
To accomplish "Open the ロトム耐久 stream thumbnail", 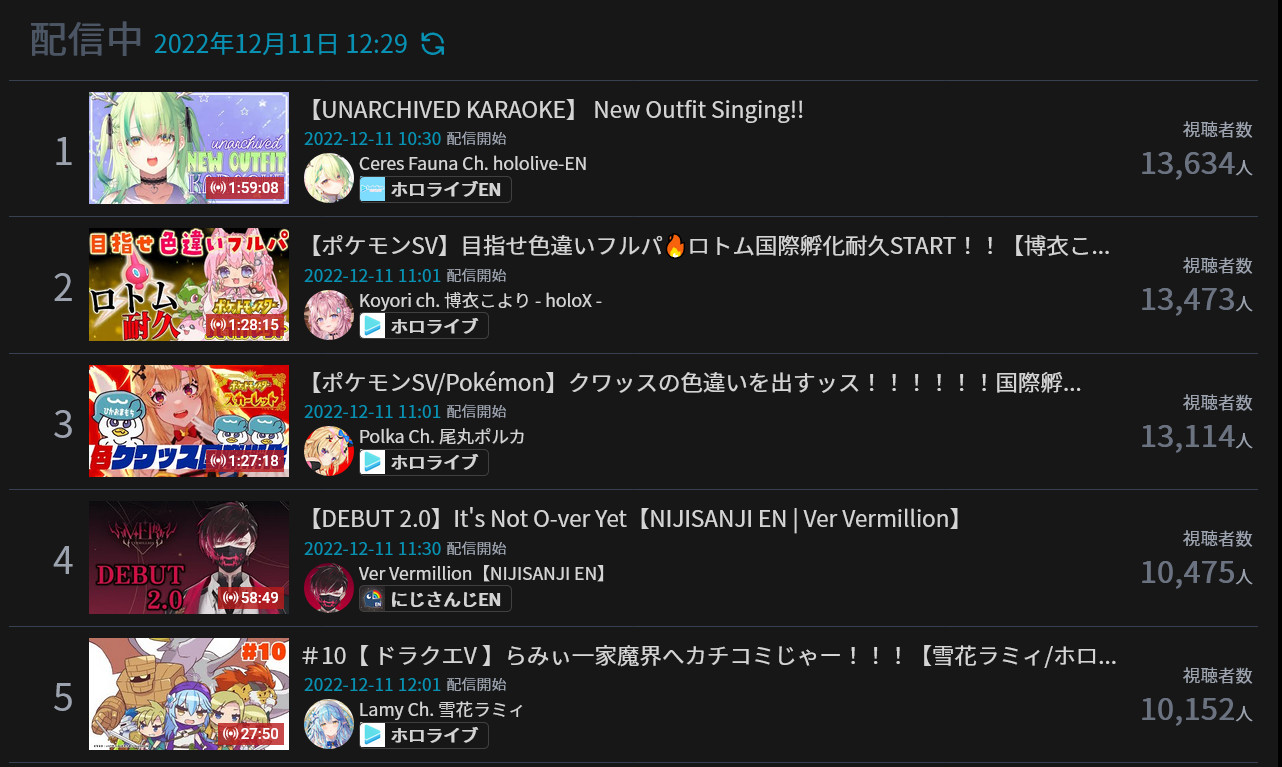I will (x=189, y=285).
